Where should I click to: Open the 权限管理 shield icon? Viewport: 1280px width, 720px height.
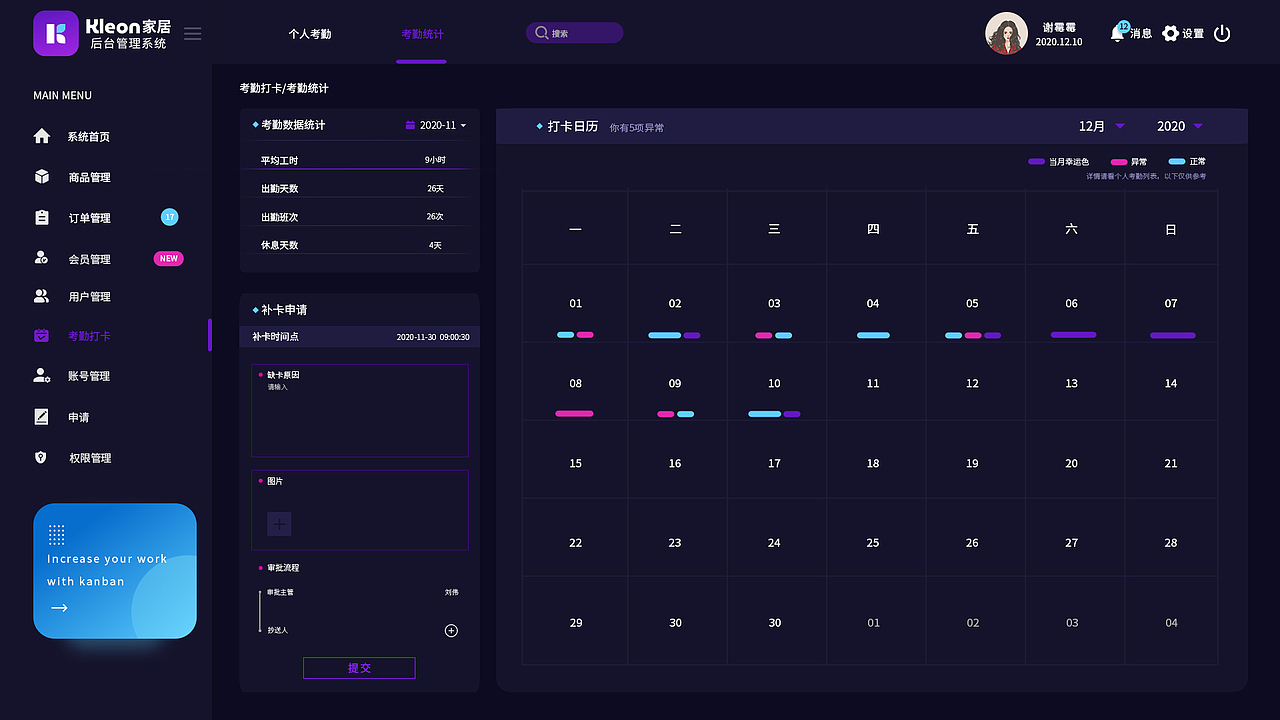pos(40,457)
